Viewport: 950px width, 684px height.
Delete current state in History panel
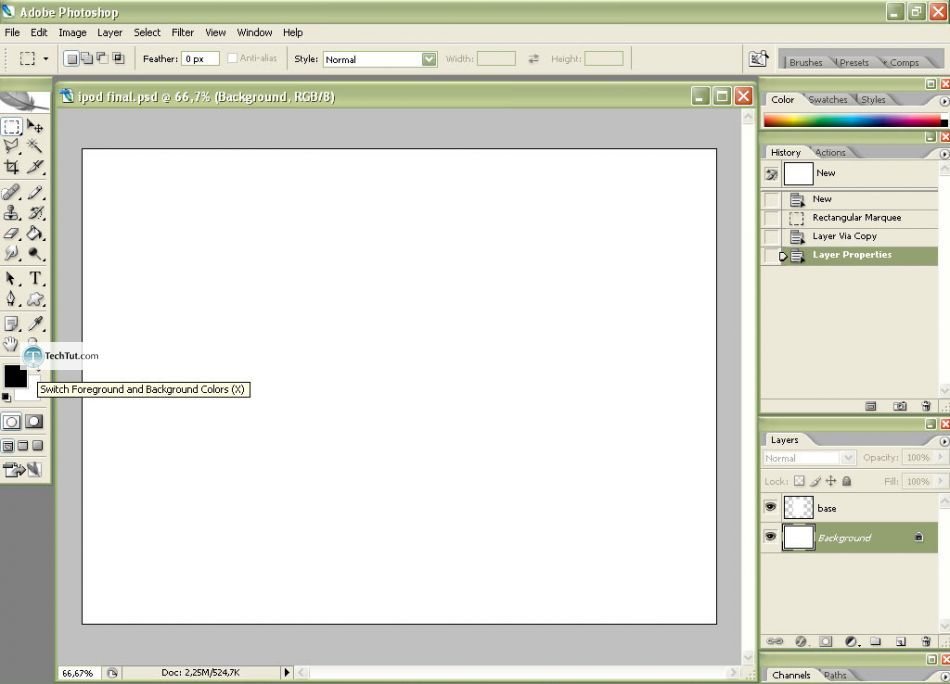point(926,406)
